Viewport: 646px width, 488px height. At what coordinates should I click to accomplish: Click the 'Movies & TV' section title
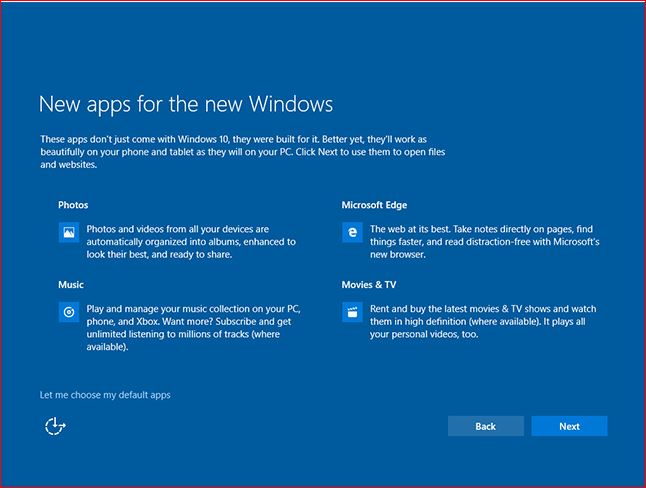tap(369, 284)
